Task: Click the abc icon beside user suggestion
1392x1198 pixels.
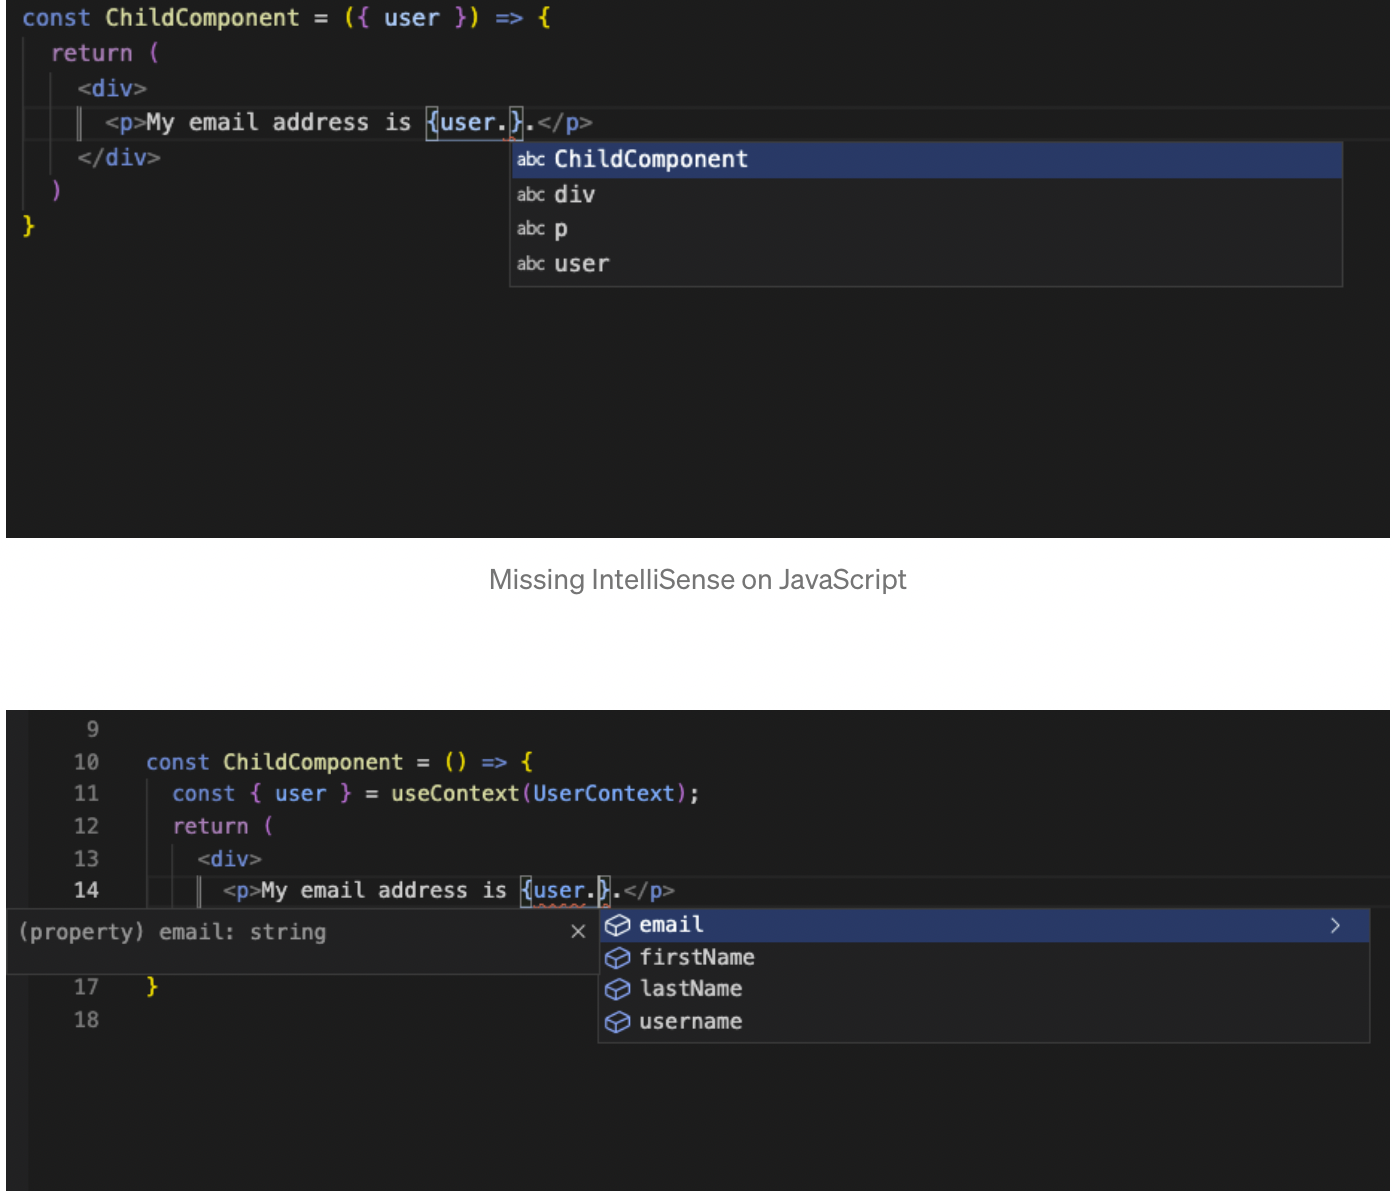Action: pos(531,264)
